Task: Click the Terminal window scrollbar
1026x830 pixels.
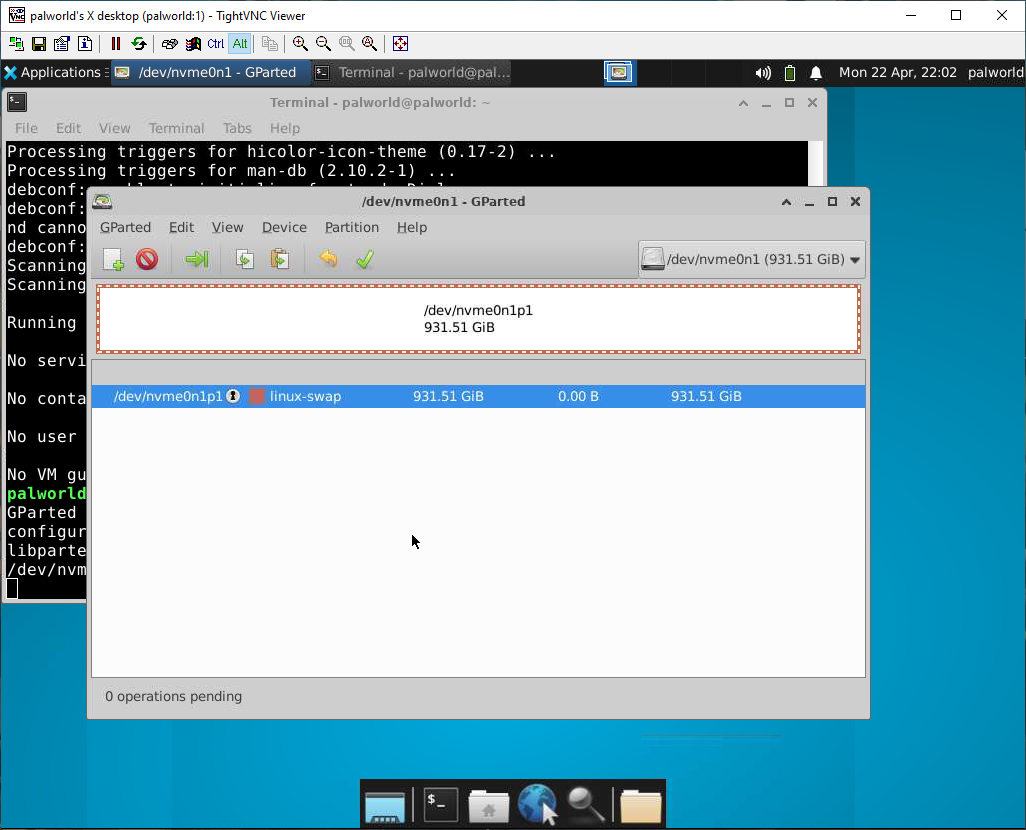Action: 815,164
